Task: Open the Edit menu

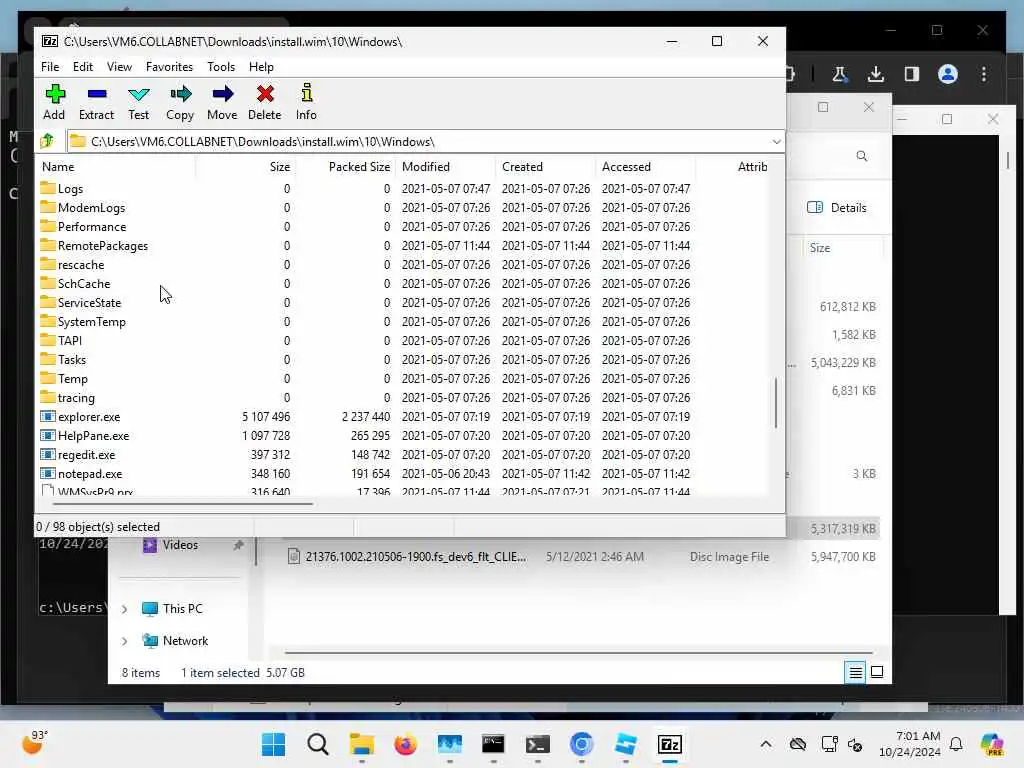Action: (x=82, y=67)
